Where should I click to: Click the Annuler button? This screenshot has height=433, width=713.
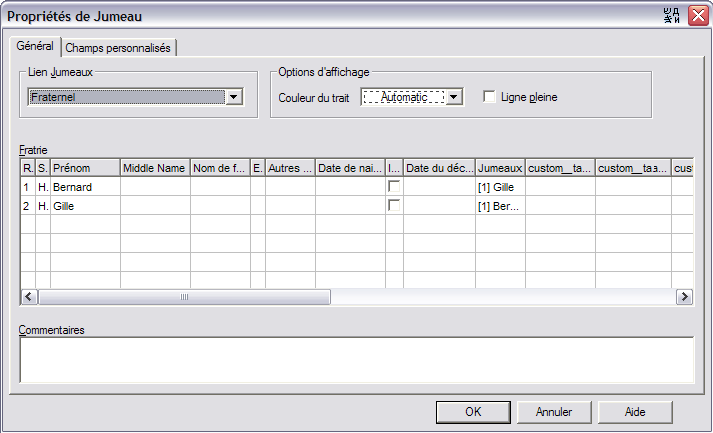554,412
